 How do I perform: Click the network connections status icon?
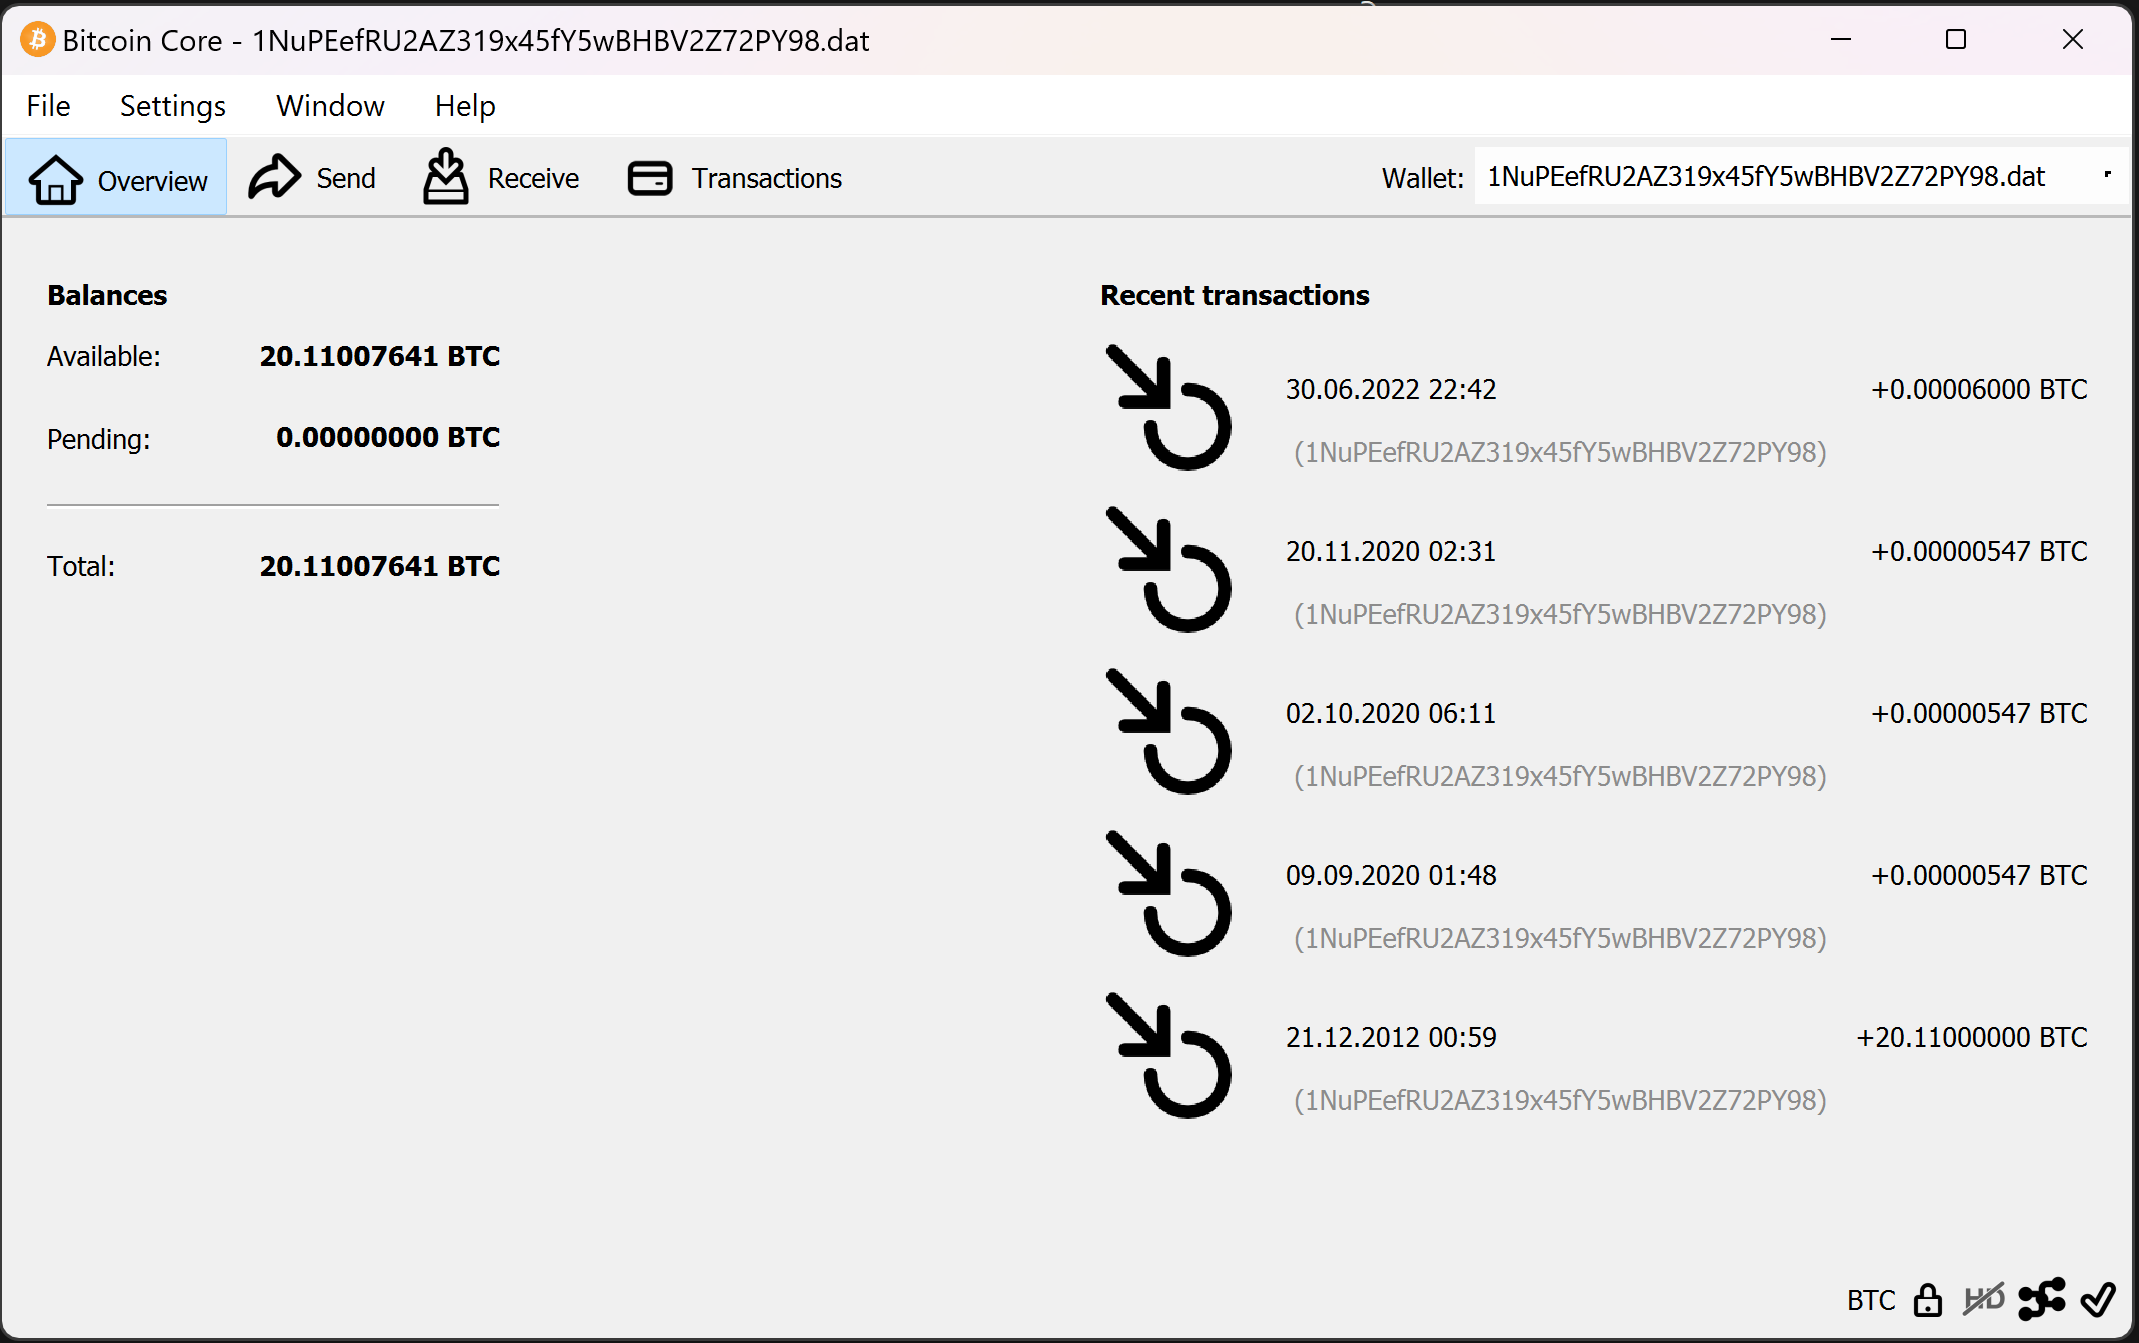click(2041, 1299)
